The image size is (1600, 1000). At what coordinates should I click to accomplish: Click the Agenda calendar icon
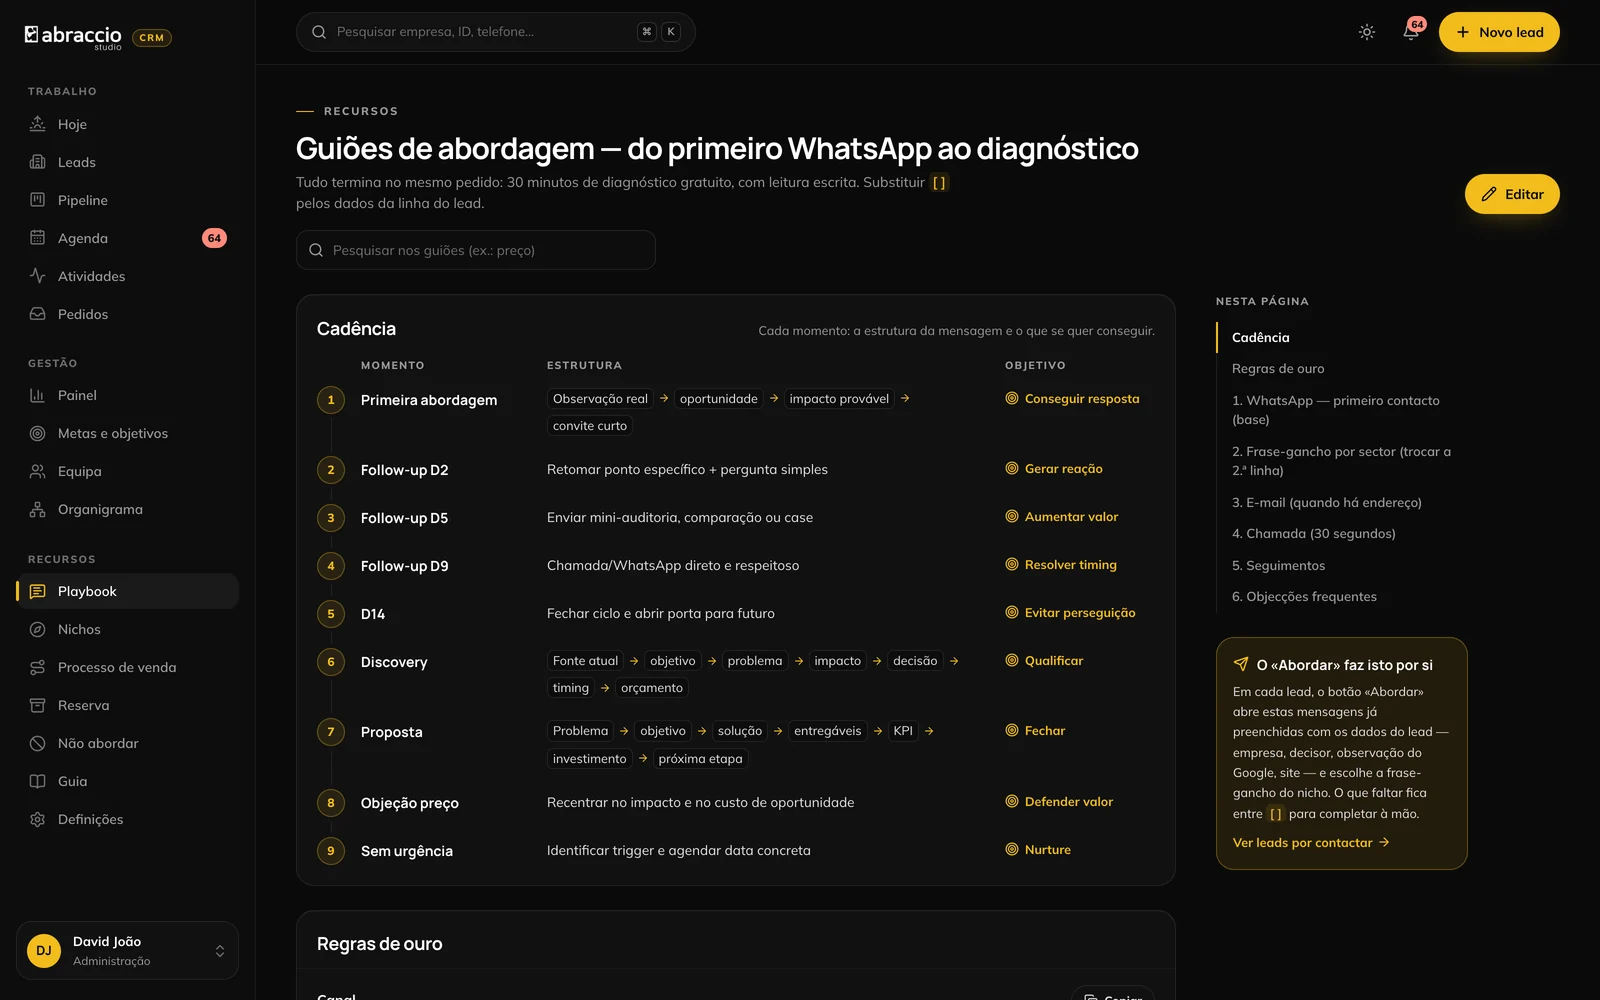pos(38,238)
